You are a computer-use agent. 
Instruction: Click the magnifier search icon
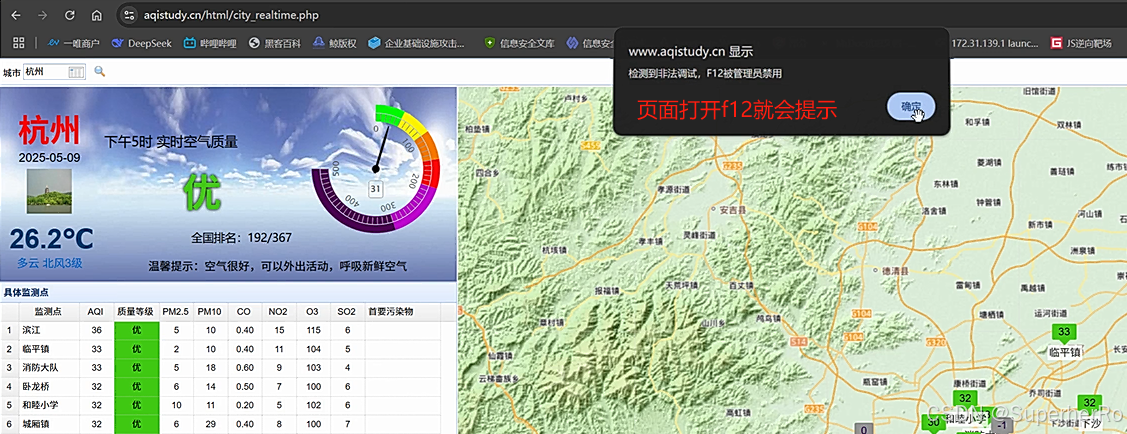click(100, 71)
